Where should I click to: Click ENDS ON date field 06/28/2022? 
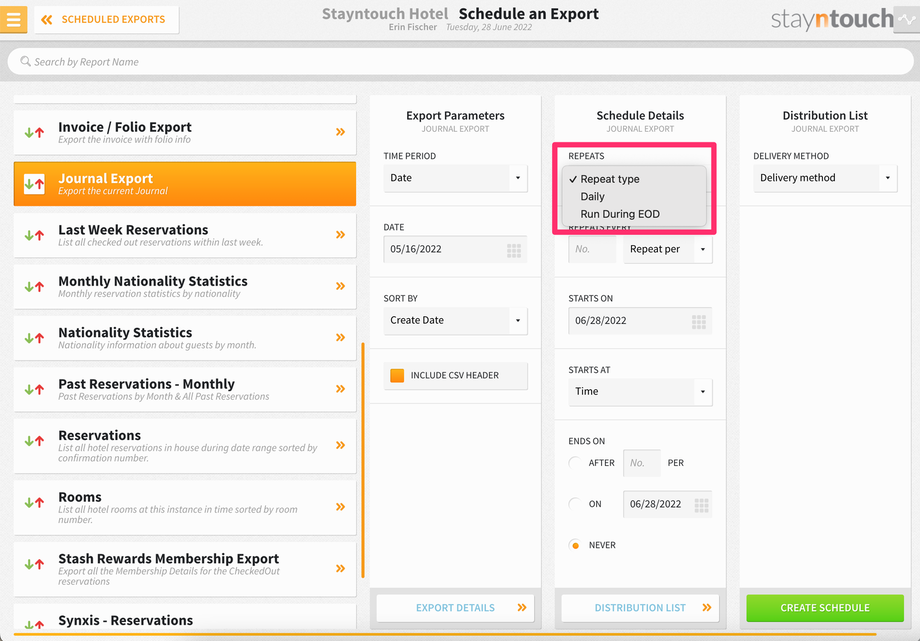(668, 504)
